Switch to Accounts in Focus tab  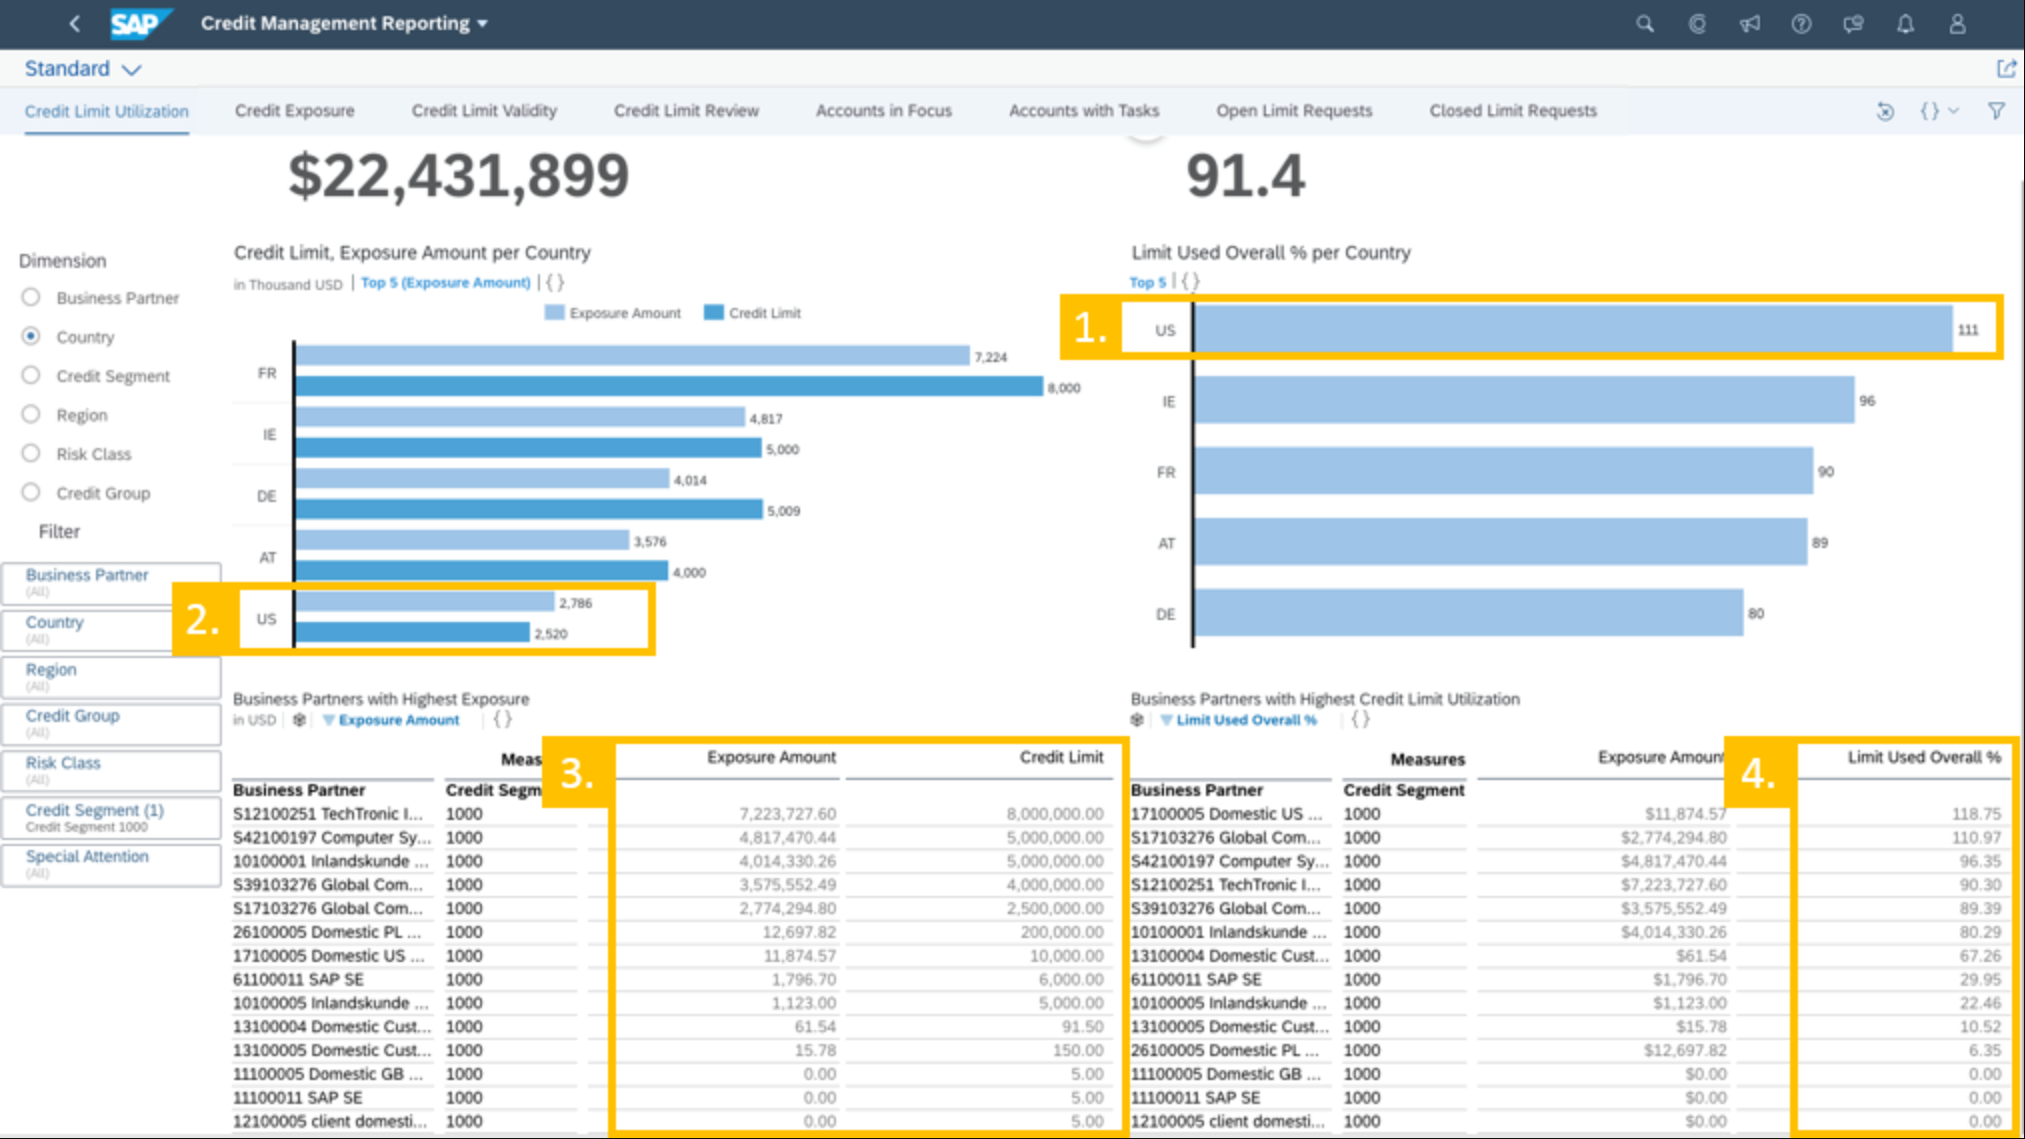coord(880,110)
